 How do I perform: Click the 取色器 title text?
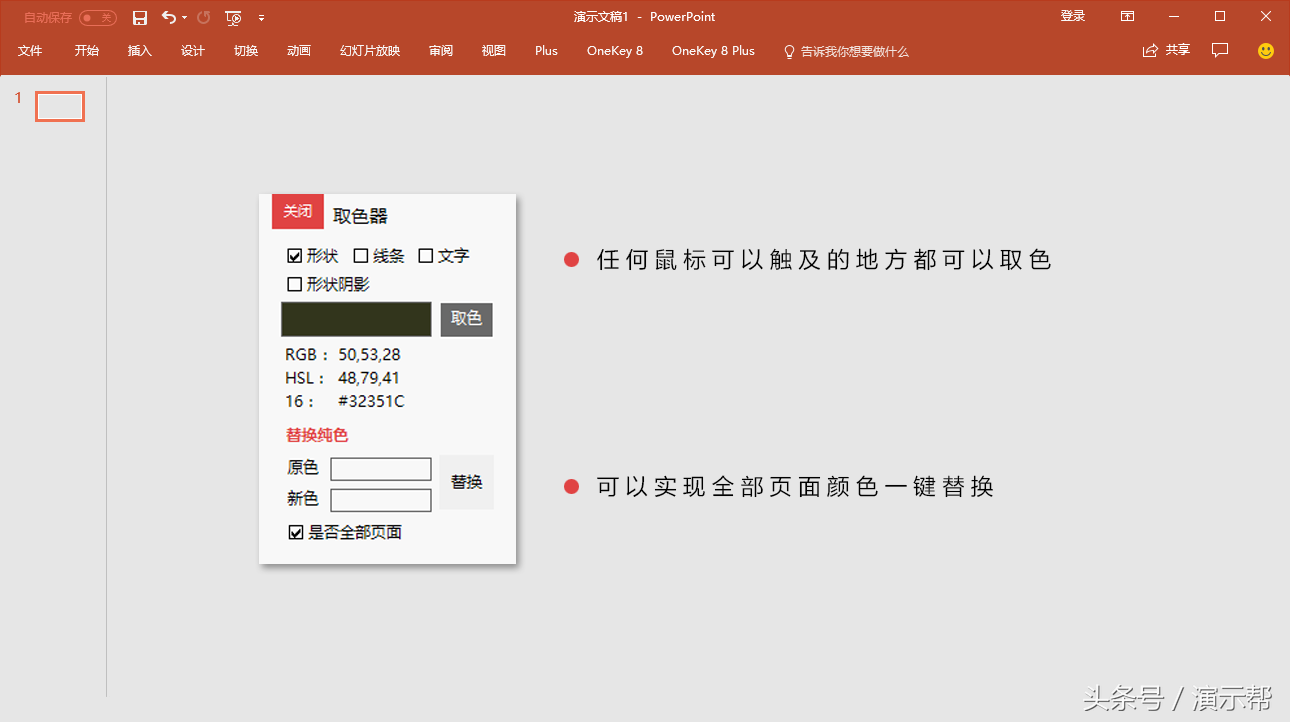tap(360, 216)
